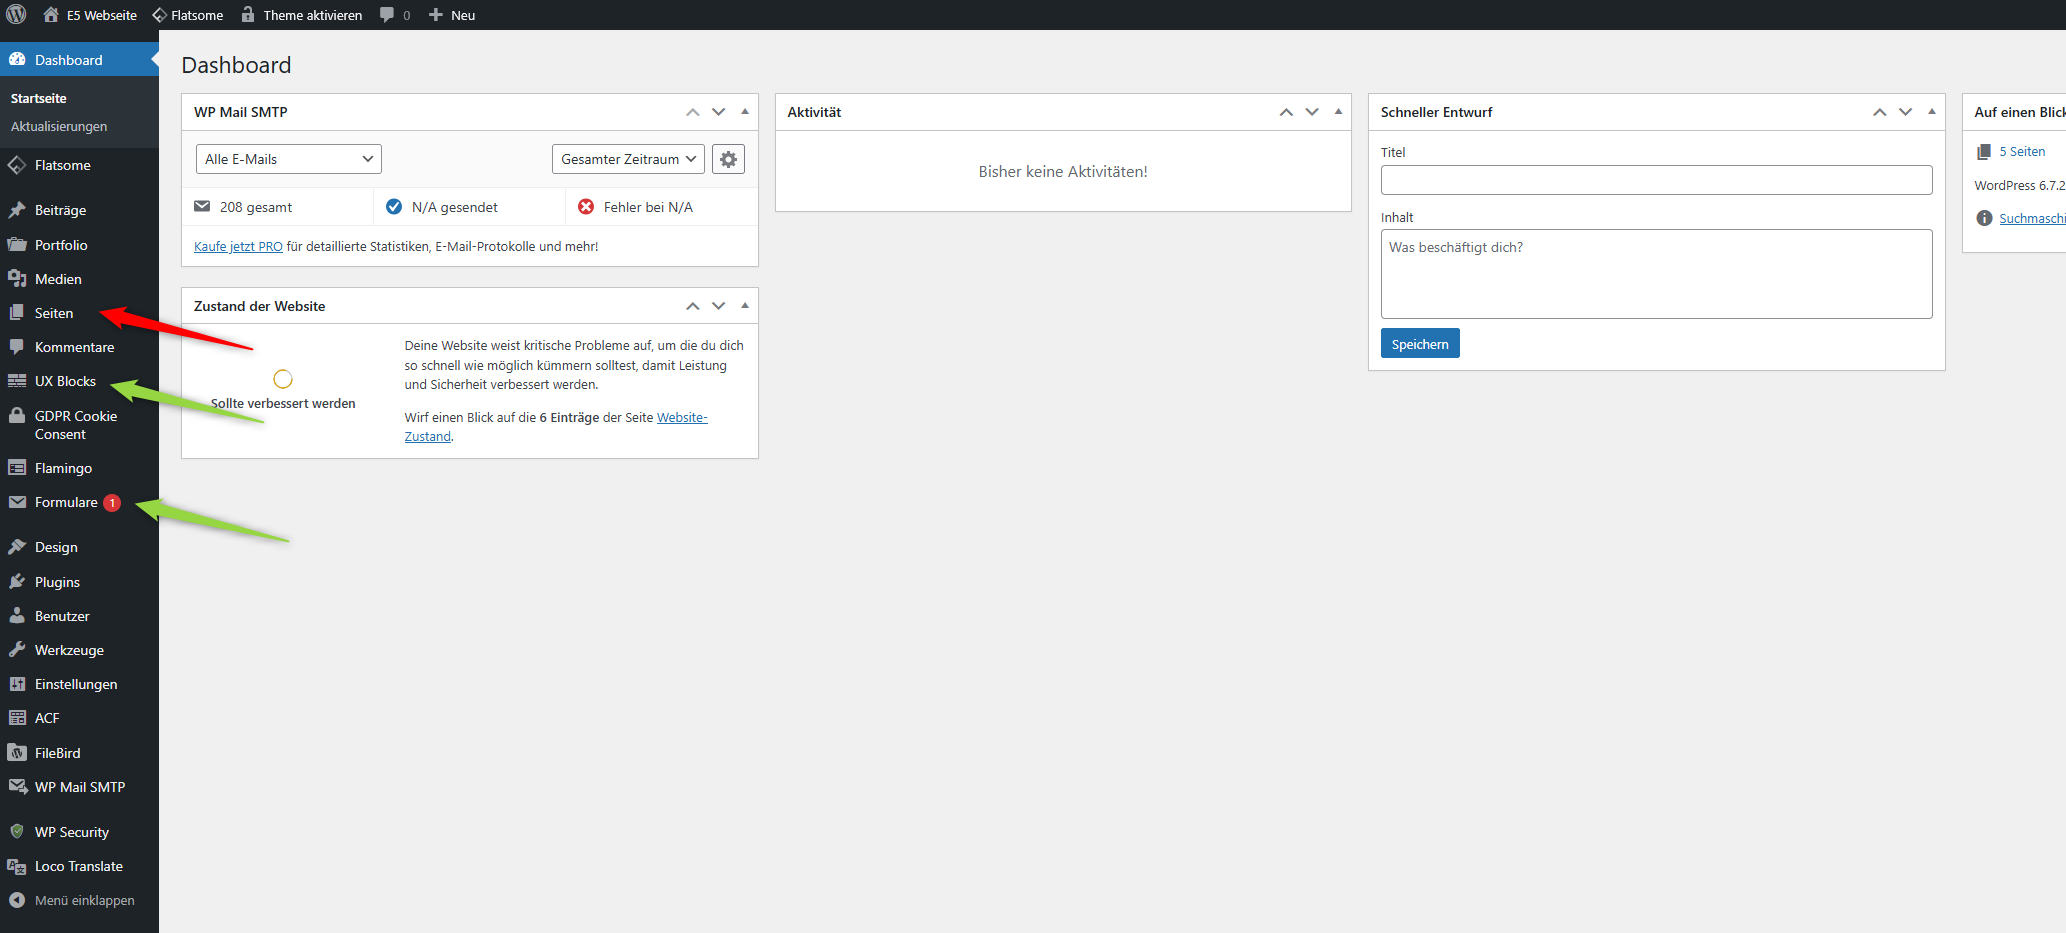Click the Speichern button

pyautogui.click(x=1420, y=343)
